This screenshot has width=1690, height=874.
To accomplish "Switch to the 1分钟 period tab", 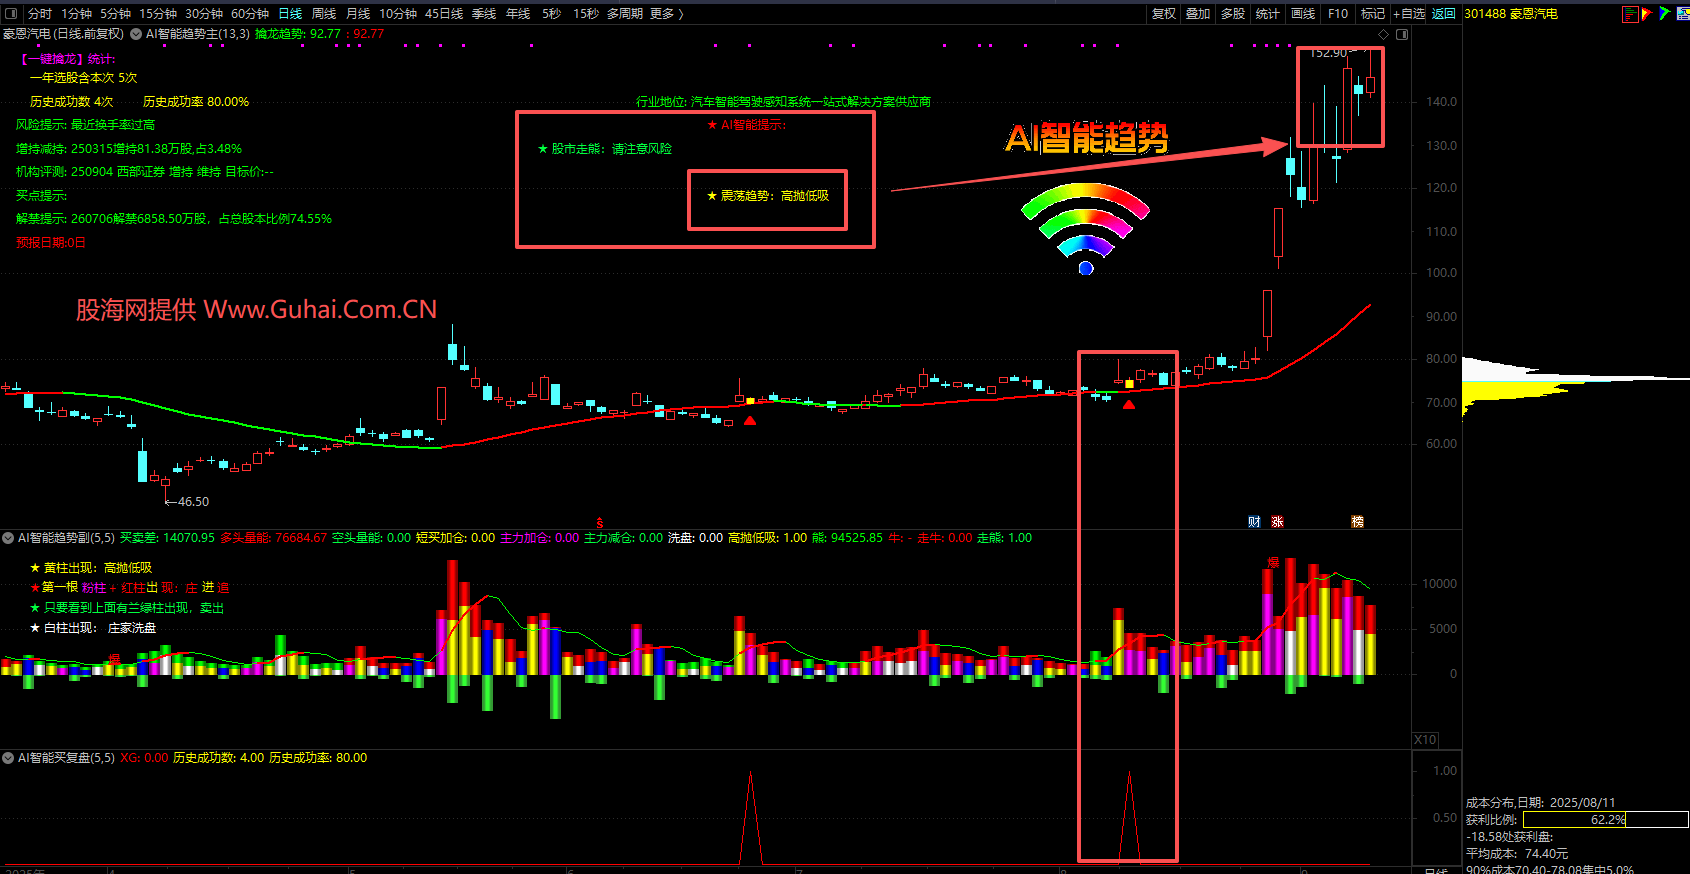I will coord(77,14).
